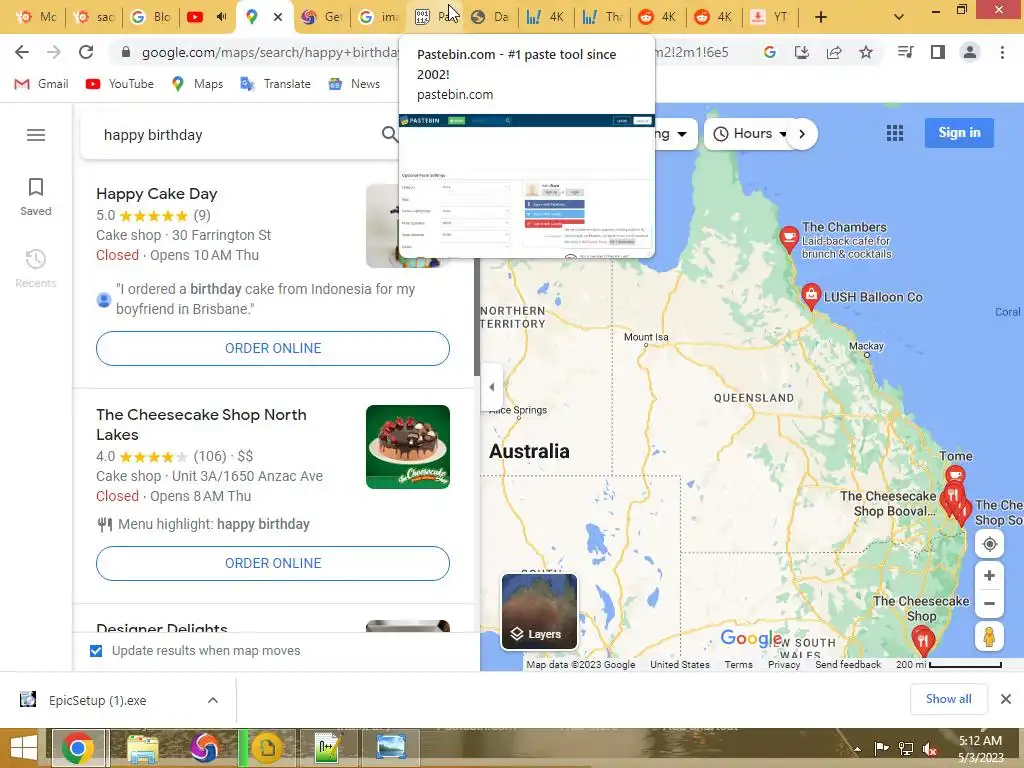
Task: Open the tab search chevron
Action: (899, 17)
